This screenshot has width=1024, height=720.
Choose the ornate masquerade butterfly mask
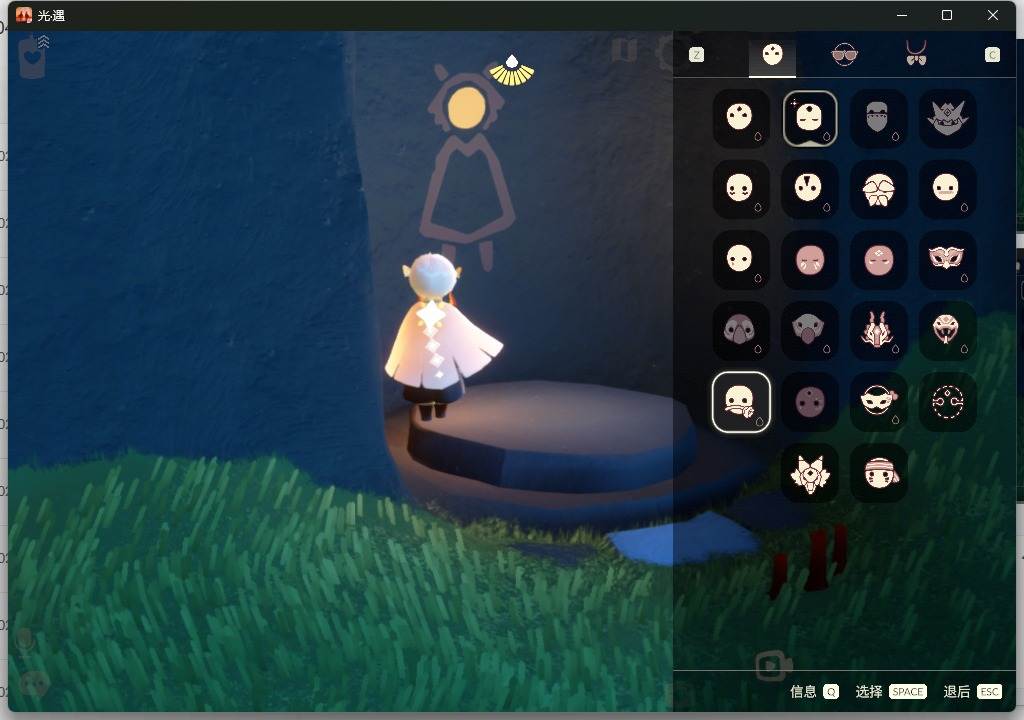pos(947,260)
